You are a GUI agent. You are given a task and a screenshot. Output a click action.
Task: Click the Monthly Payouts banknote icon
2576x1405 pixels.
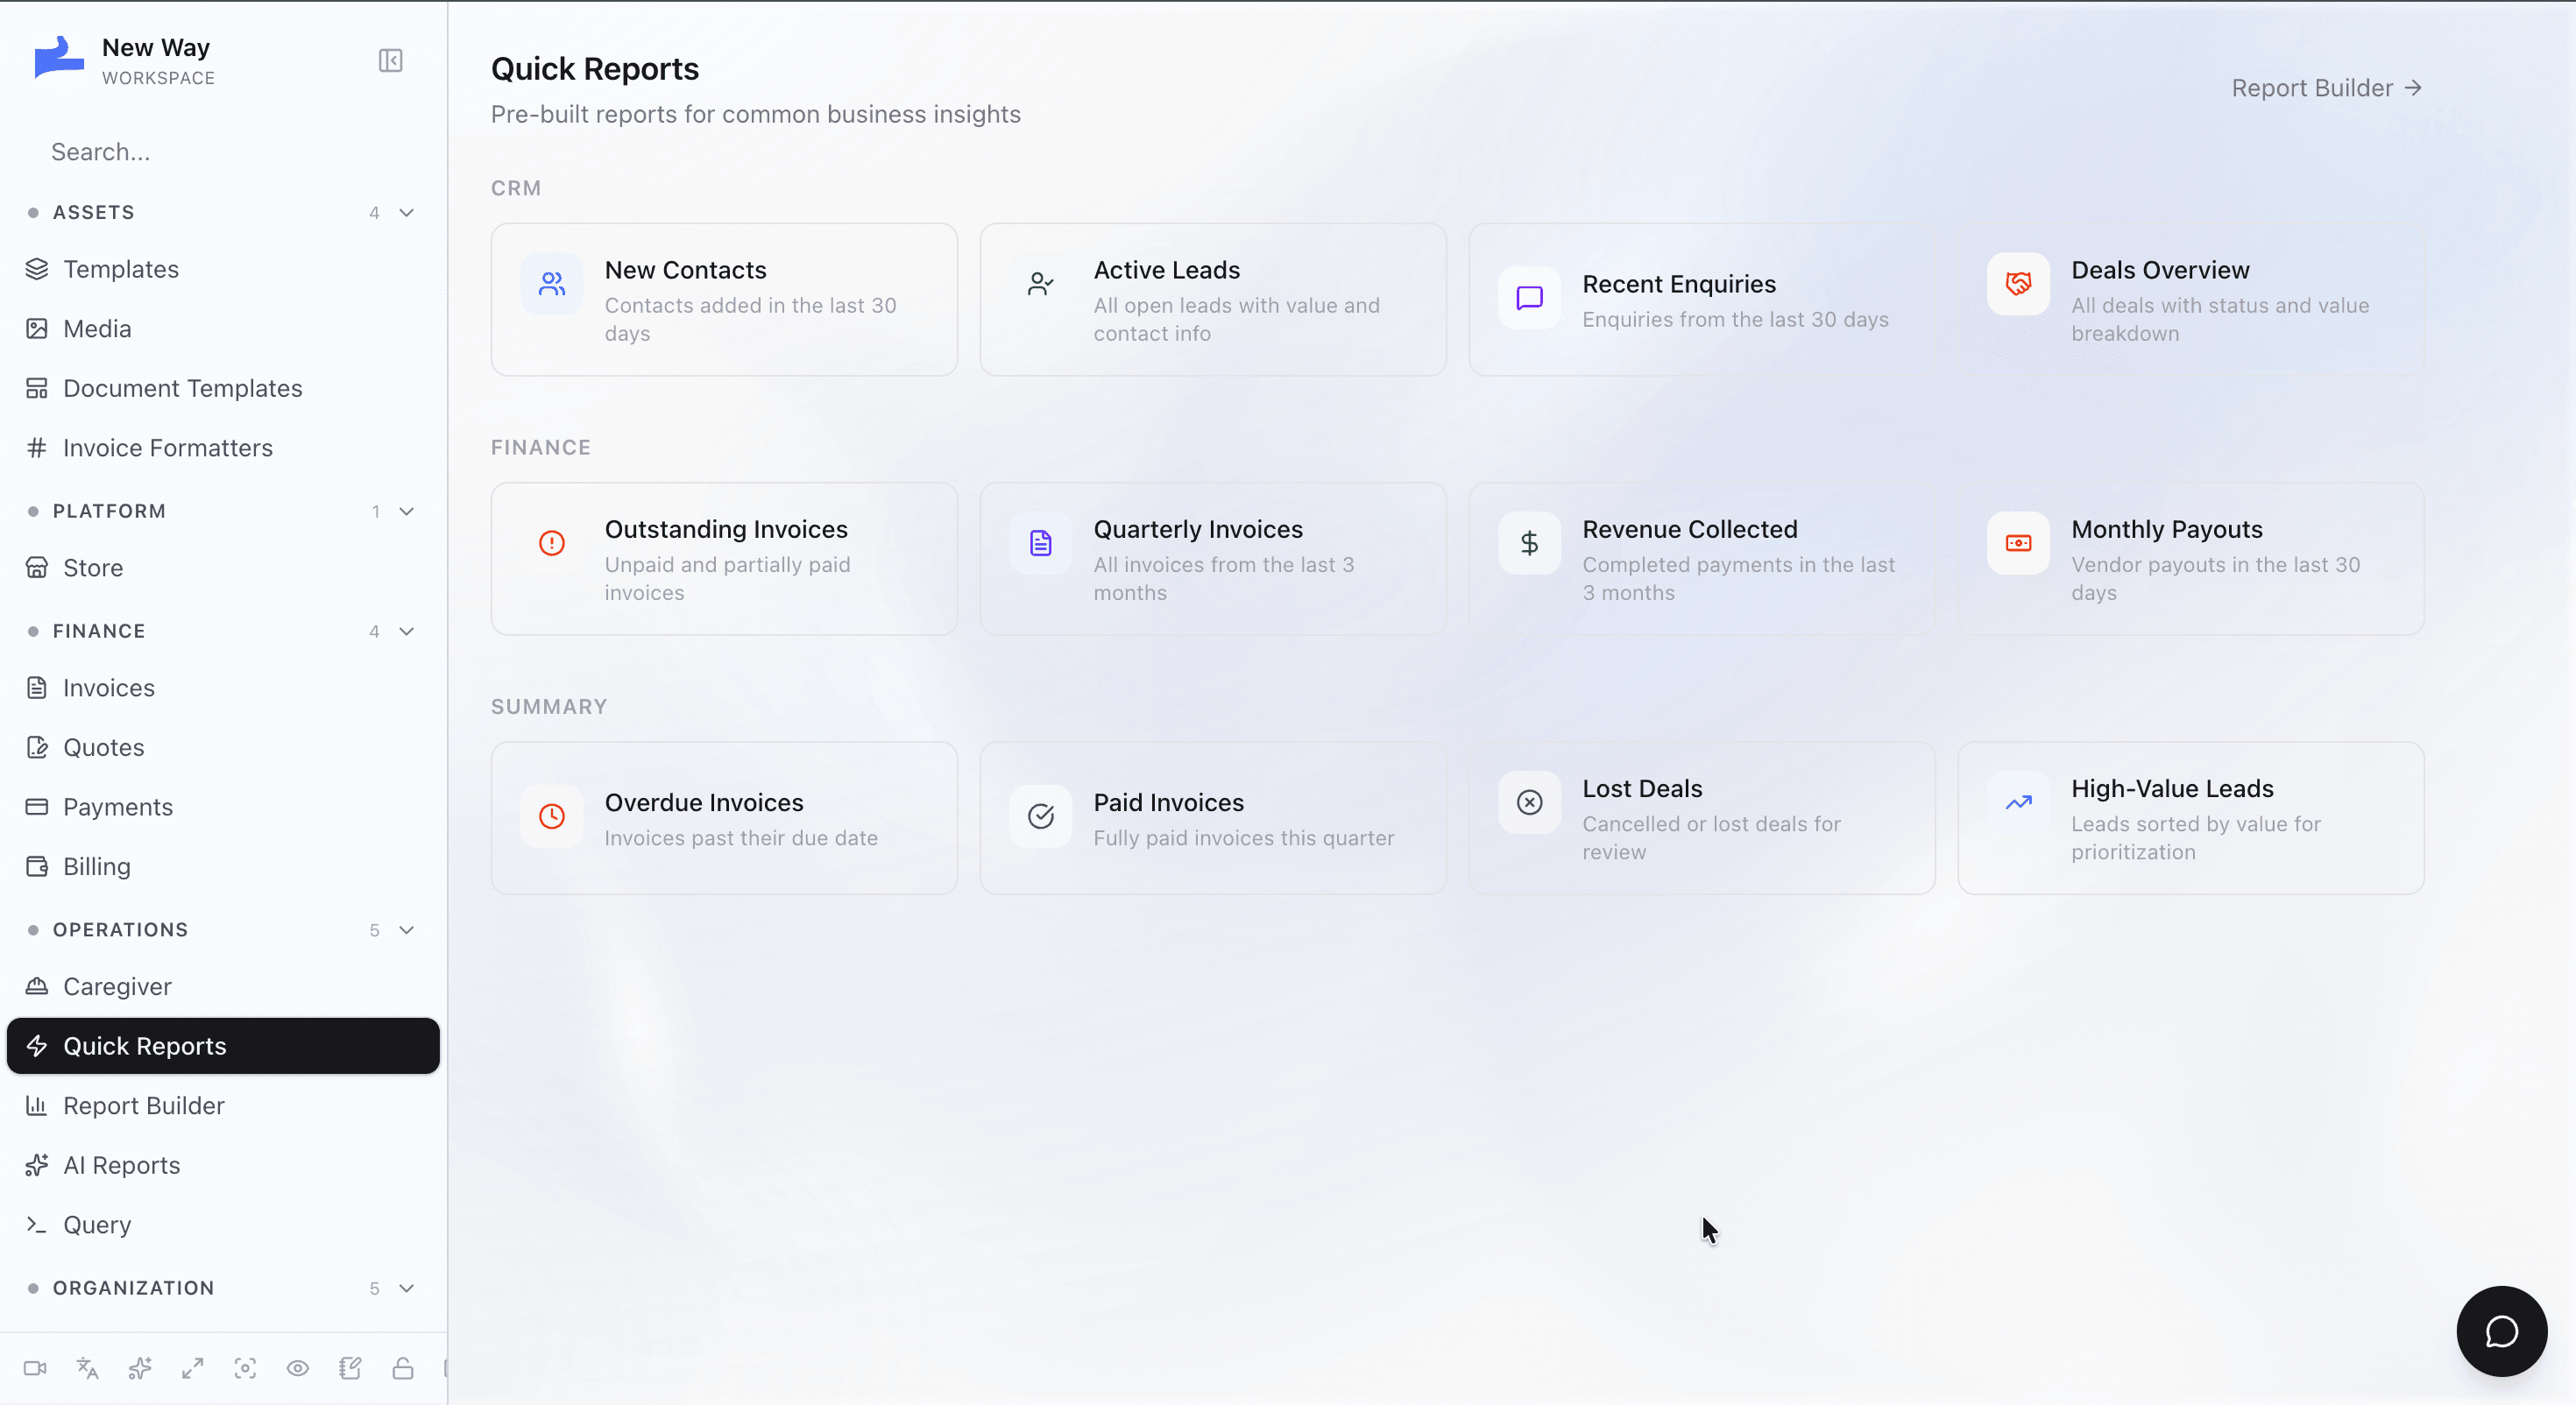(x=2018, y=543)
